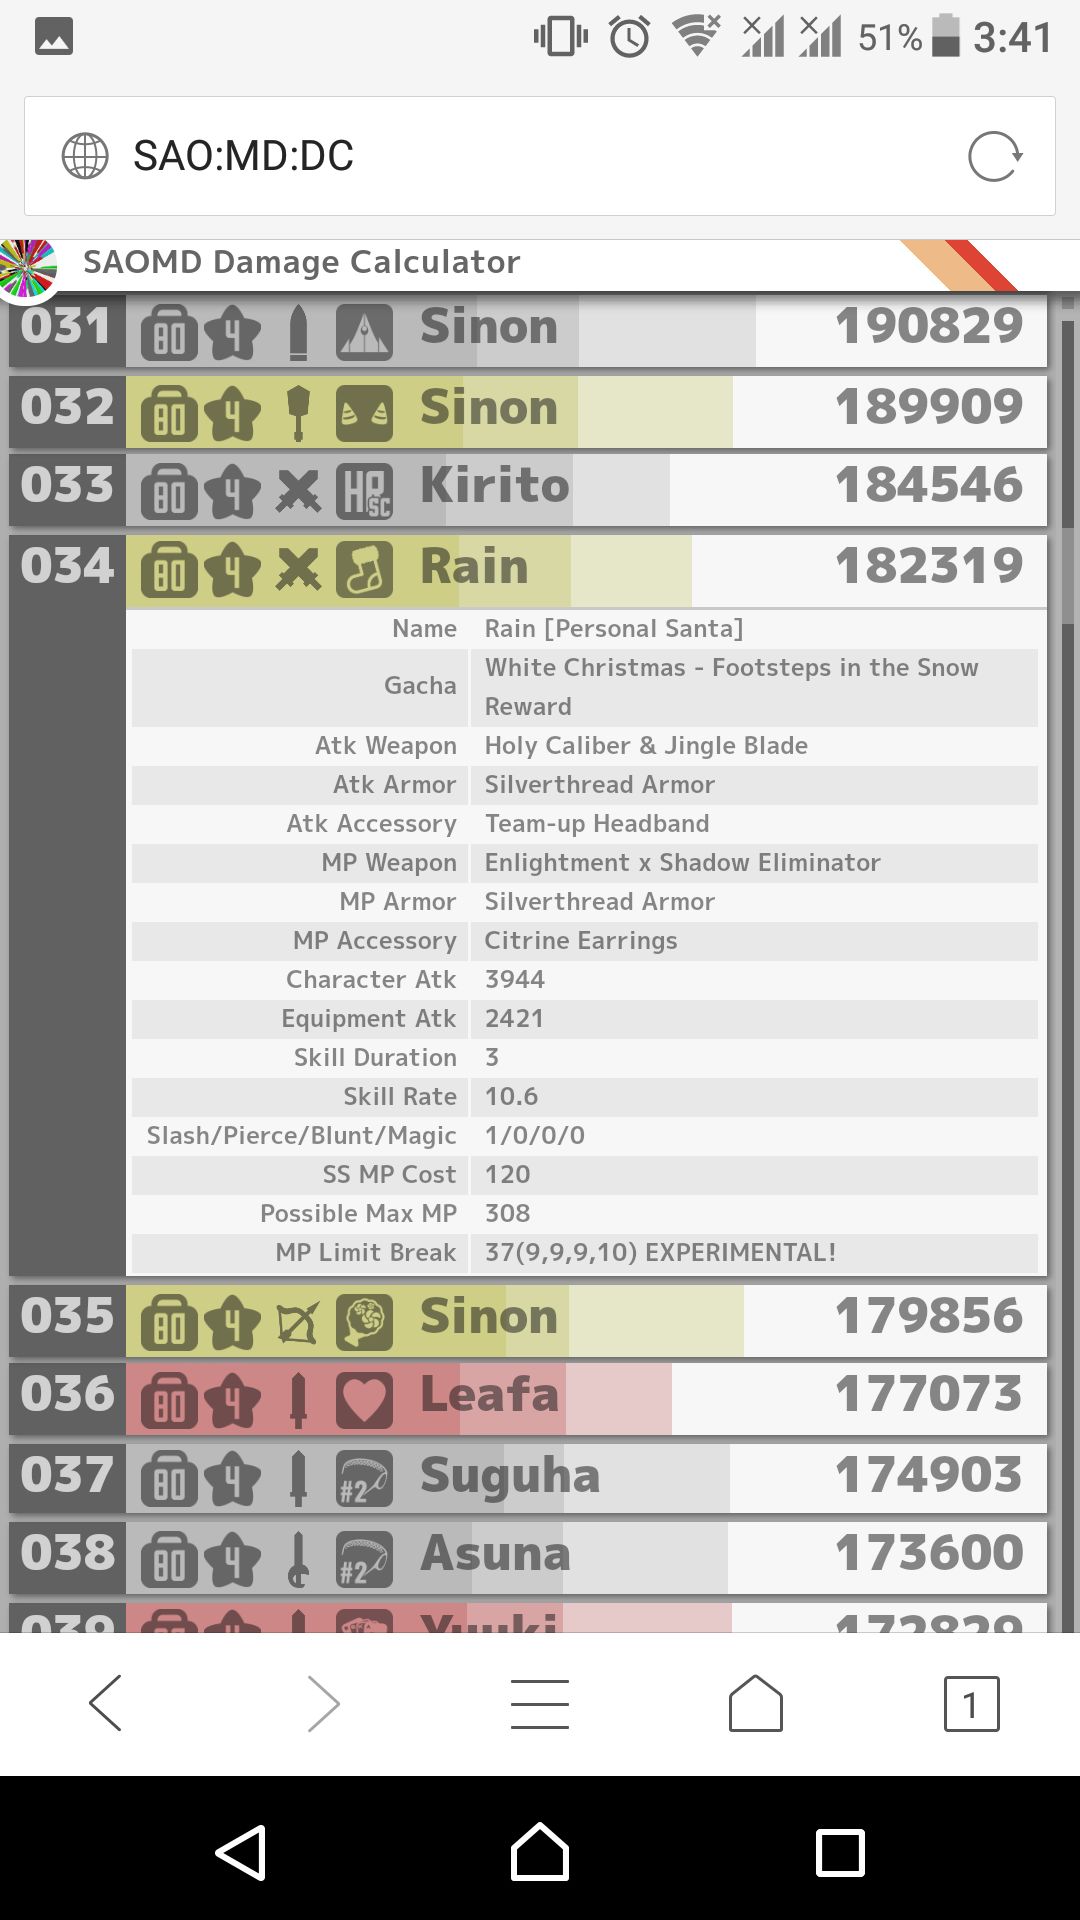Tap the tent icon on row 031
The image size is (1080, 1920).
[364, 332]
